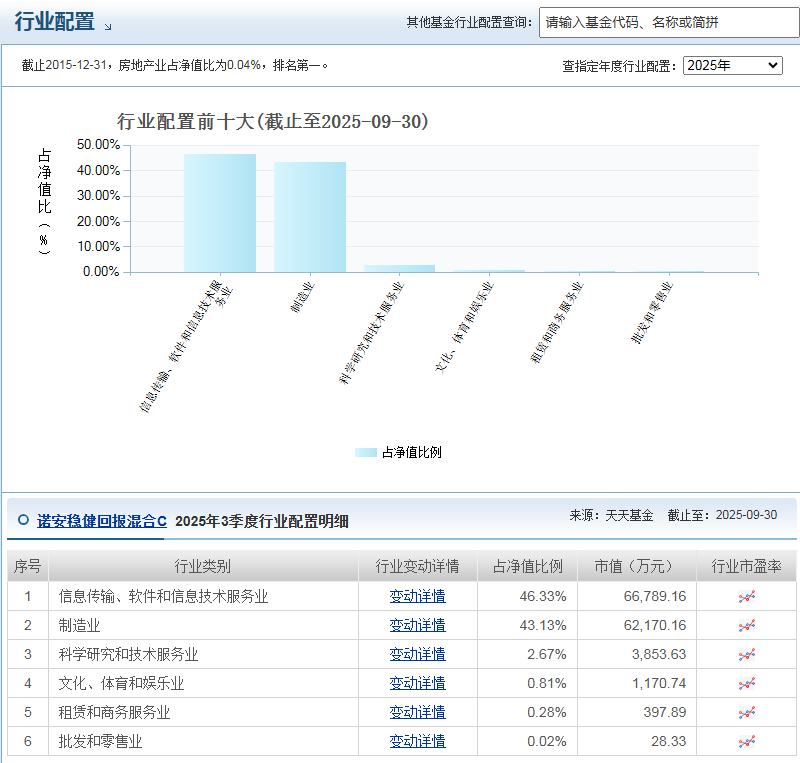800x763 pixels.
Task: Click the 0.81% cell
Action: click(527, 683)
